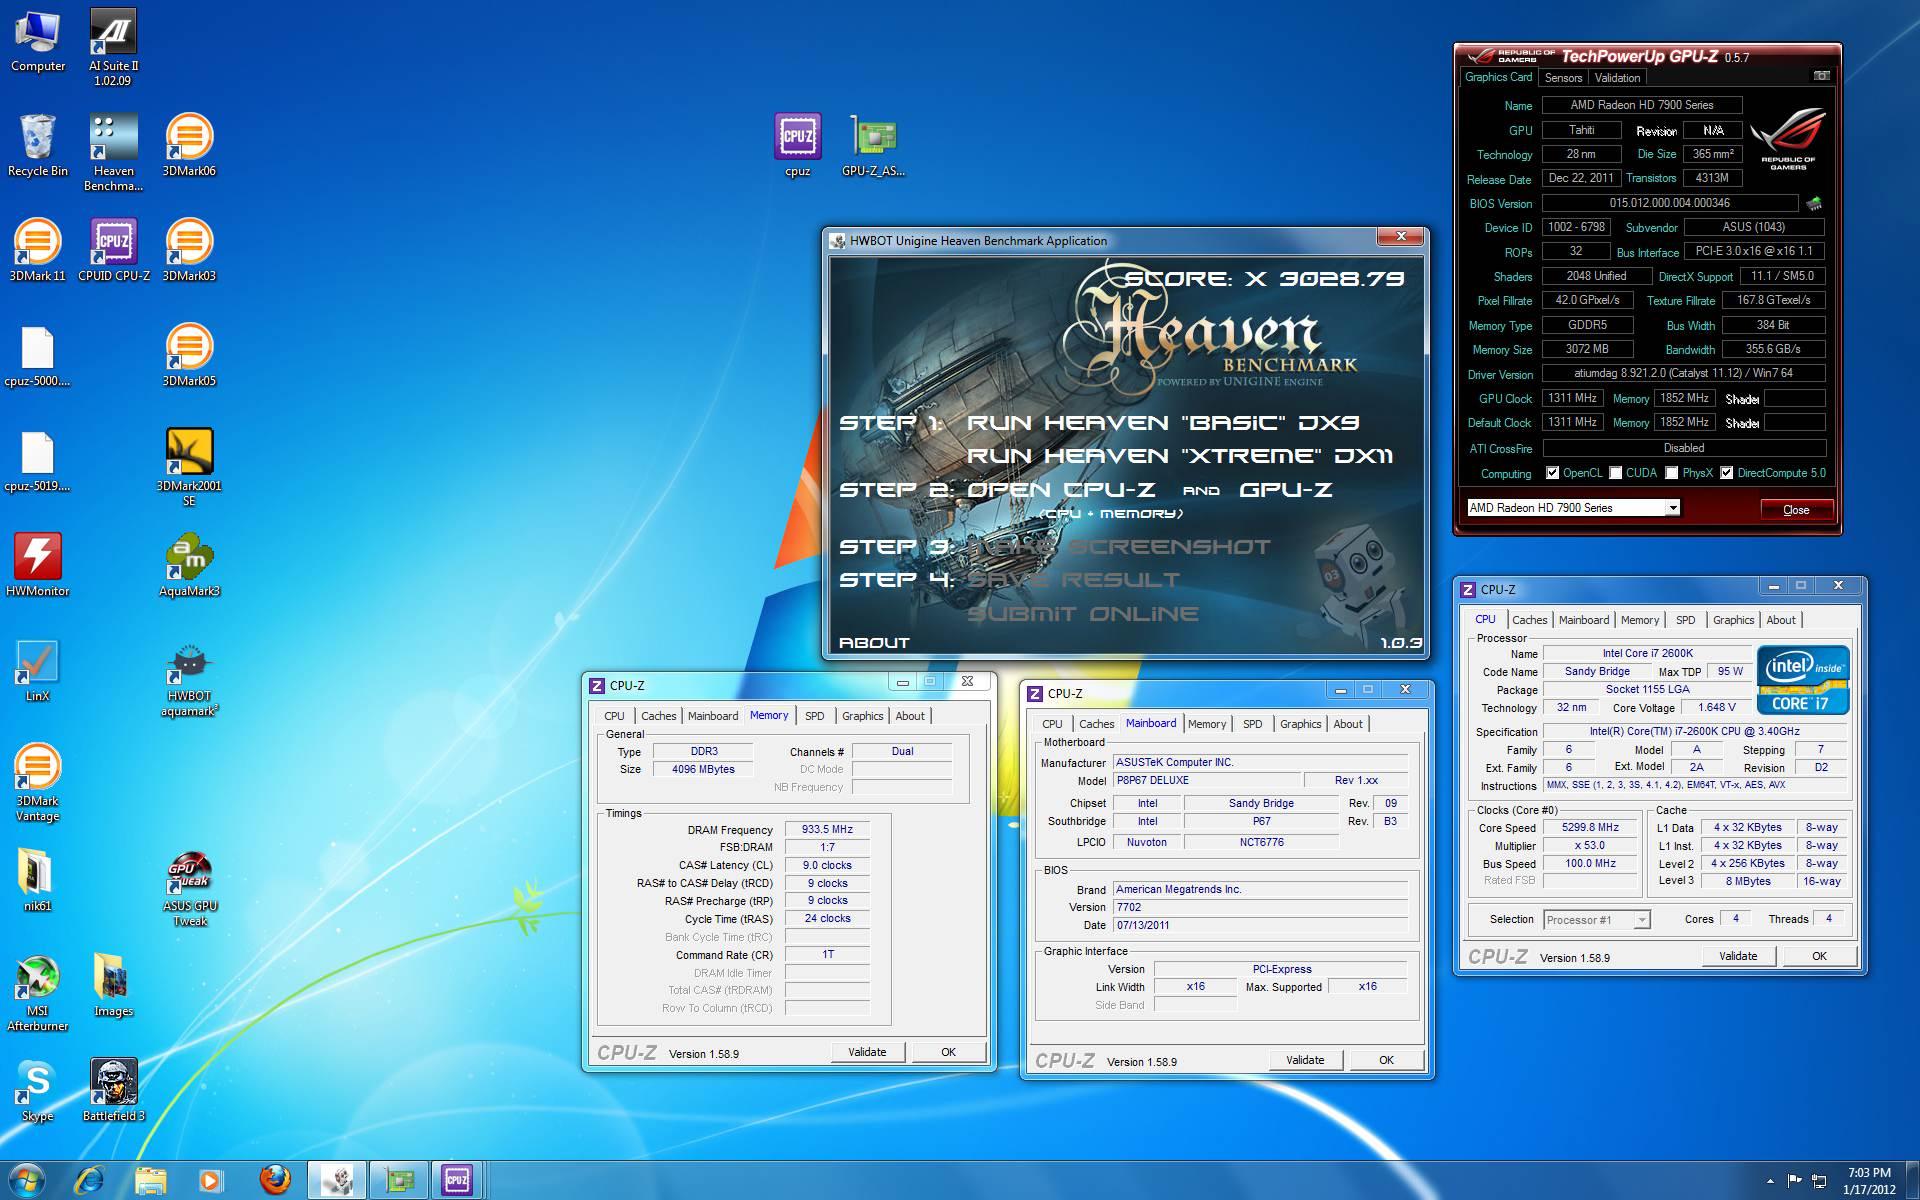Open Caches tab in right CPU-Z window
Viewport: 1920px width, 1200px height.
[1529, 620]
